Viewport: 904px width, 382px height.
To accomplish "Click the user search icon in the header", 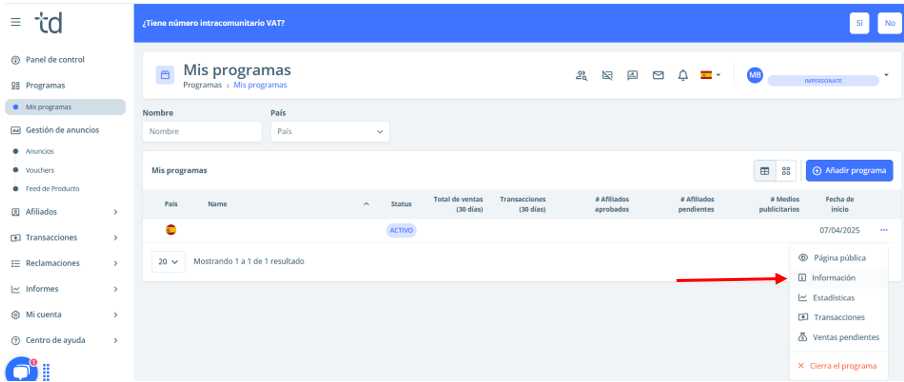I will [x=581, y=75].
